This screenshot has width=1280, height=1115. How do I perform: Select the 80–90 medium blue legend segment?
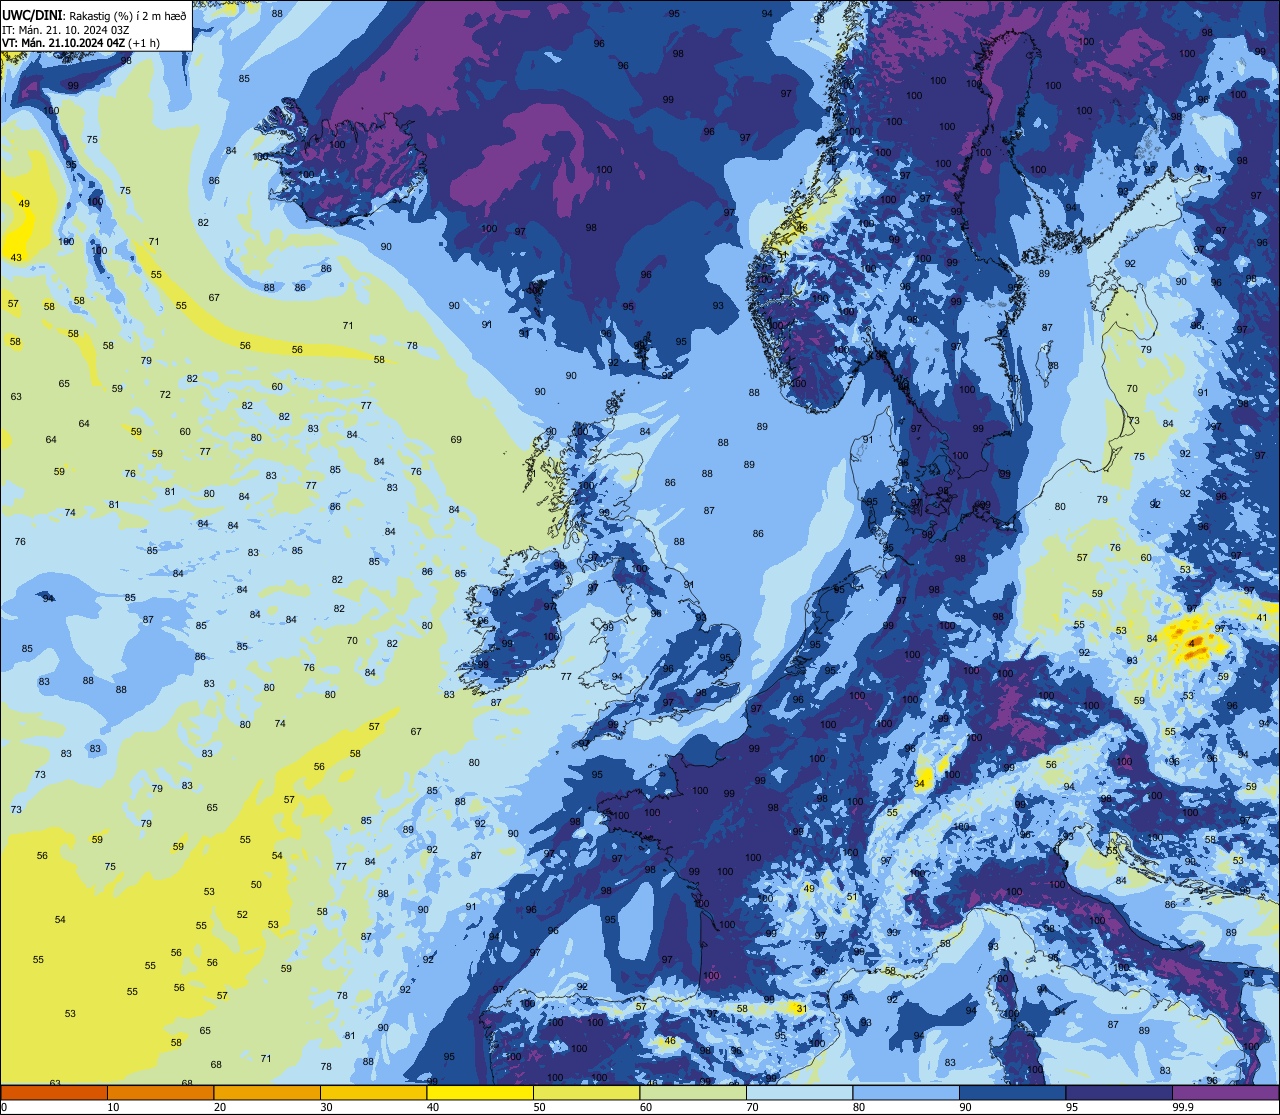[906, 1093]
